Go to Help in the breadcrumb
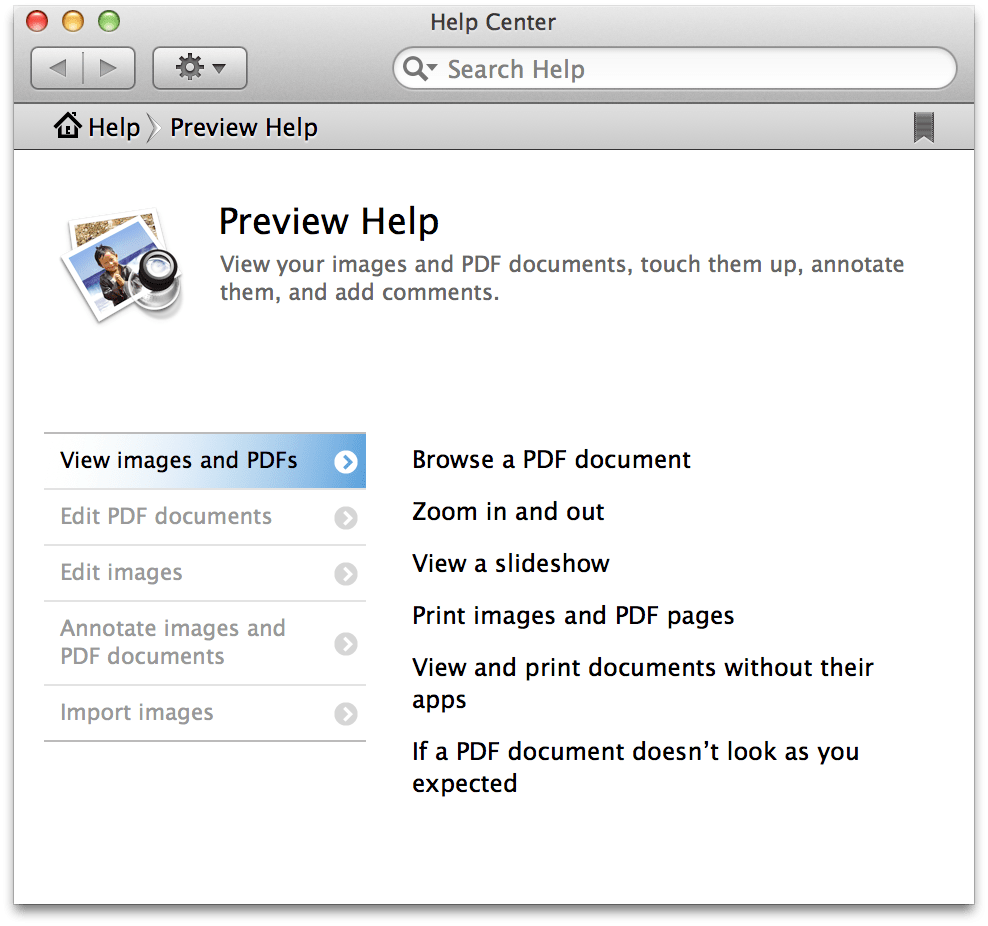The height and width of the screenshot is (926, 988). pyautogui.click(x=114, y=127)
